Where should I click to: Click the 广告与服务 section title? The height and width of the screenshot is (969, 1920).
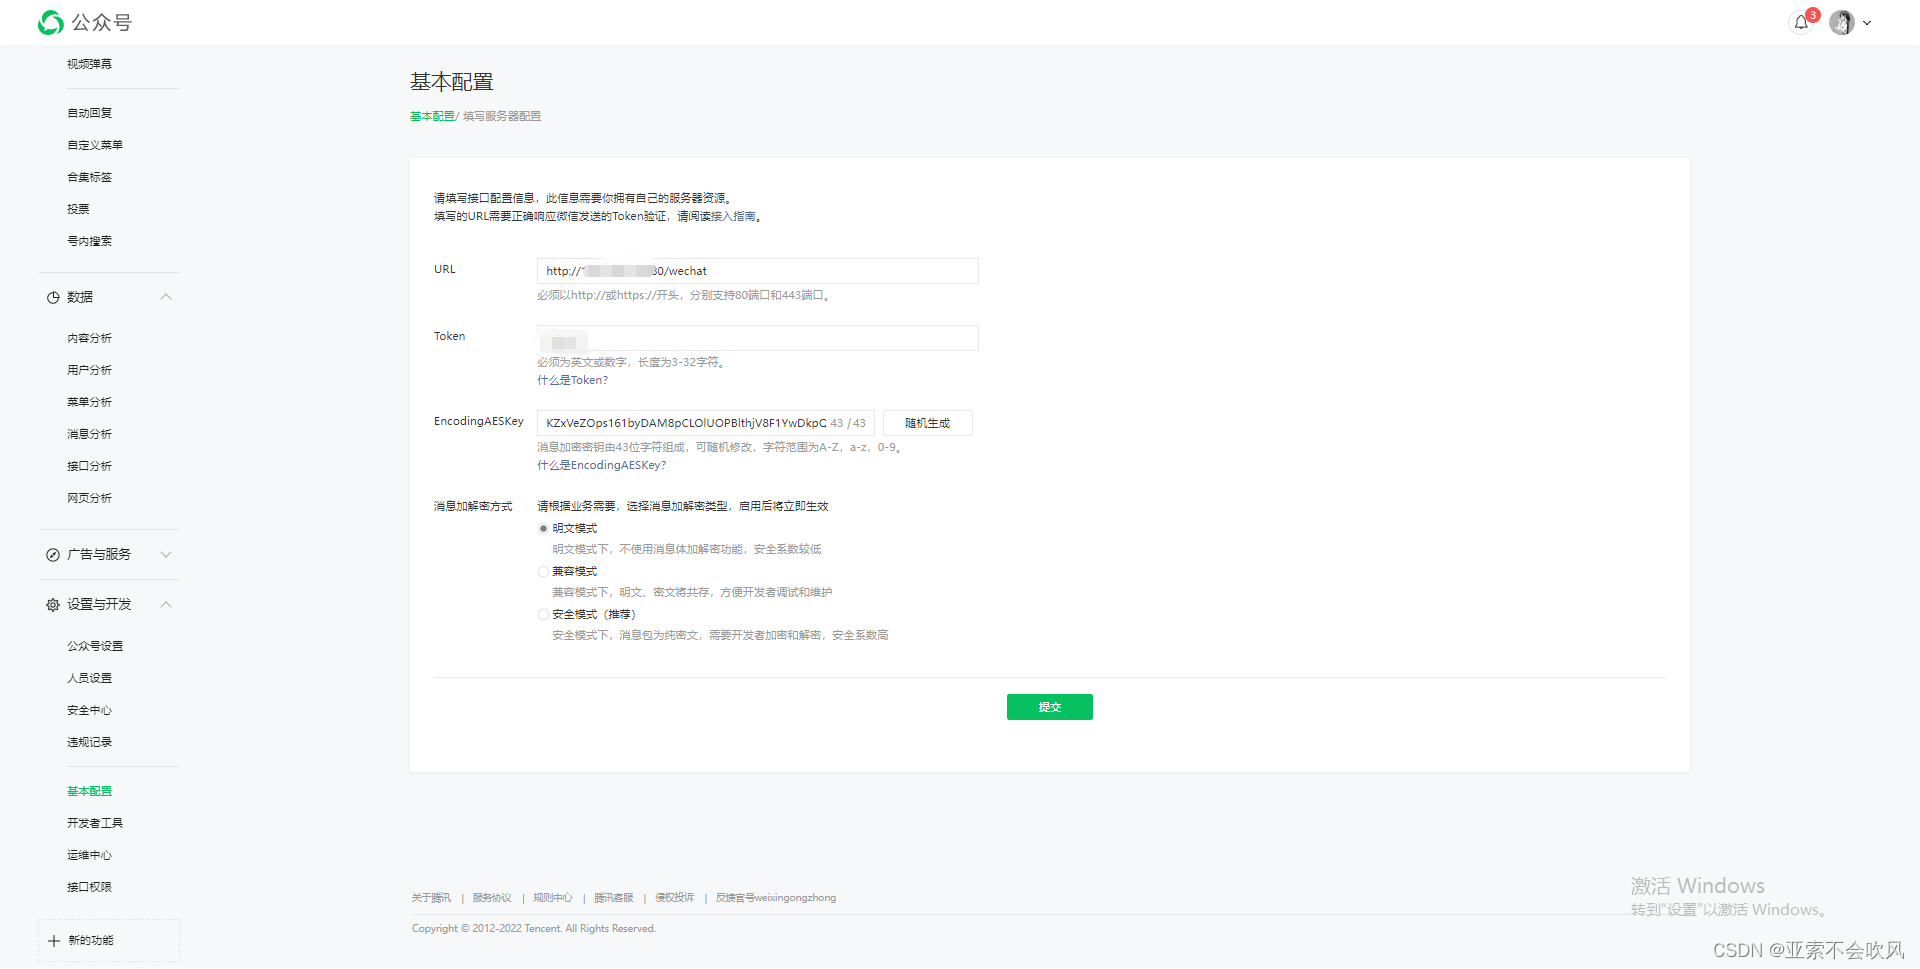99,554
